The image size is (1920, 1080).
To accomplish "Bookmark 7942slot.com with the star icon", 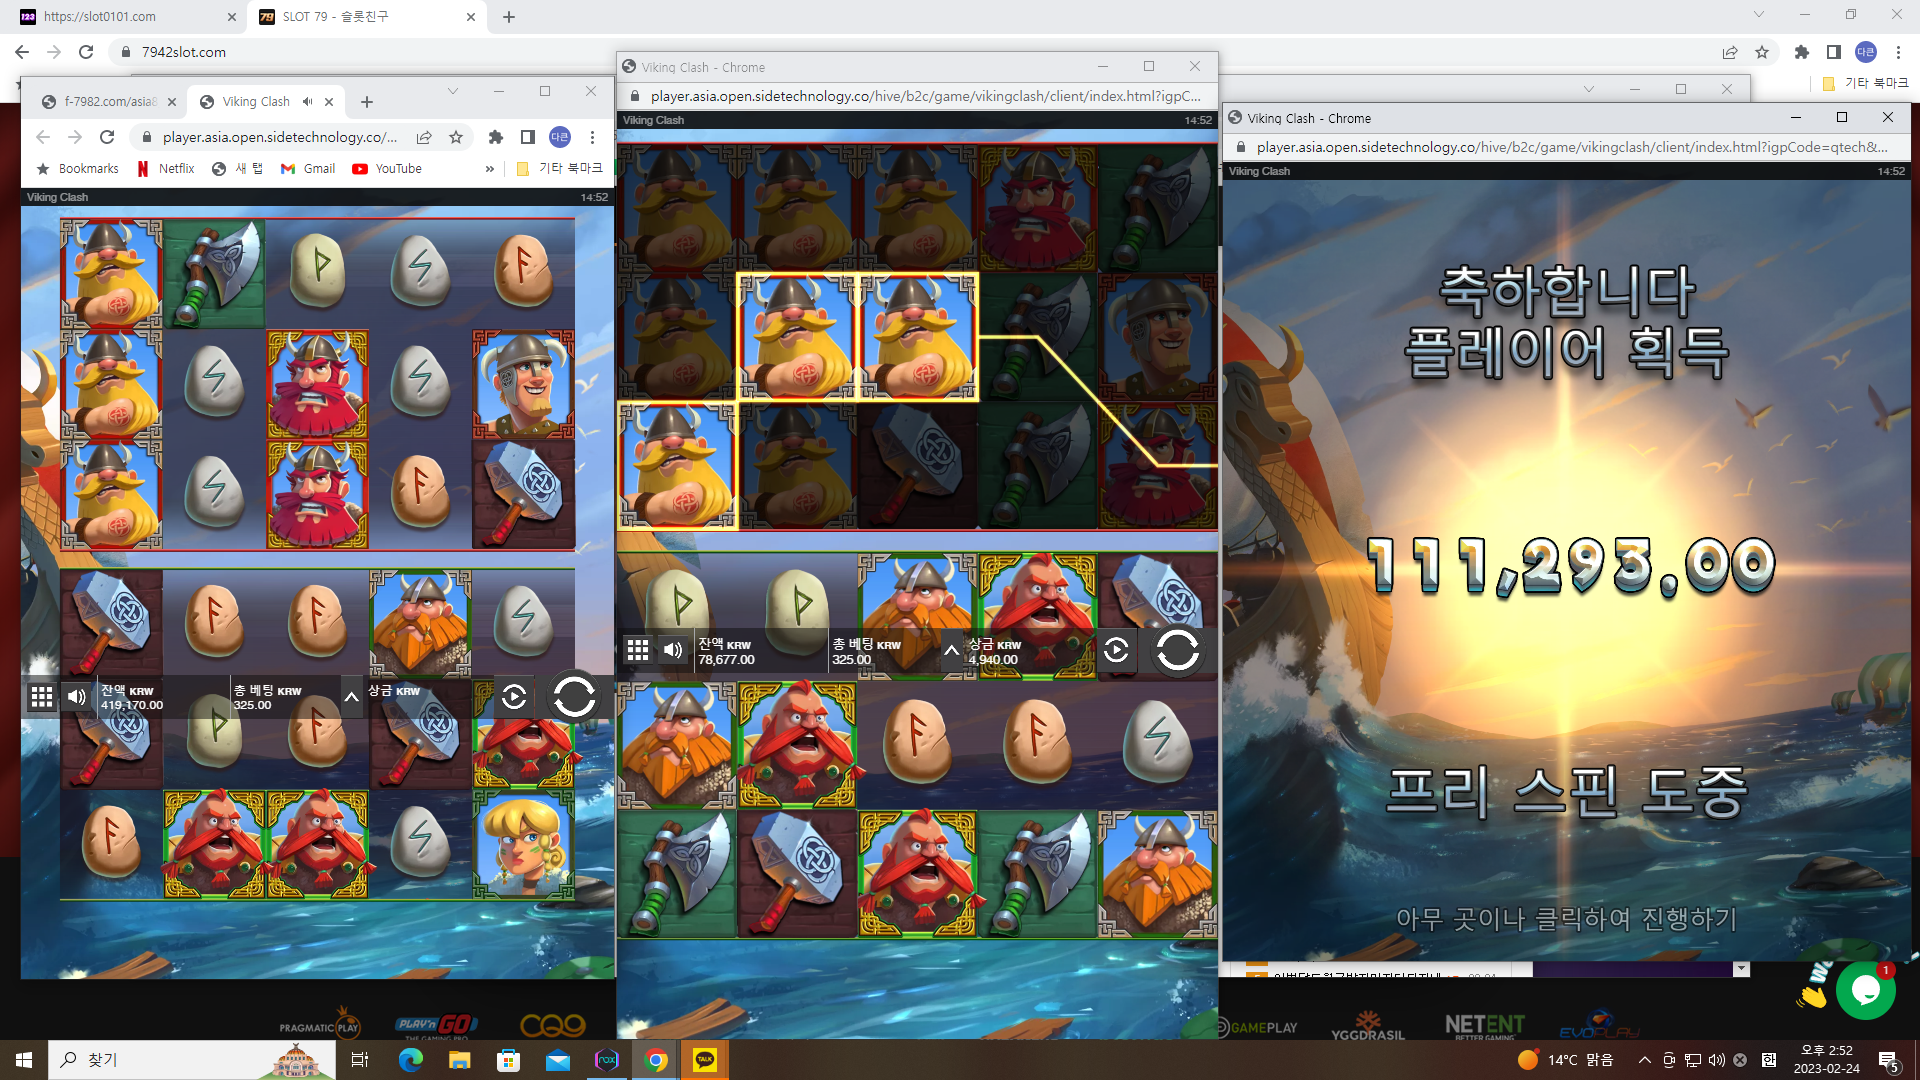I will (1762, 52).
